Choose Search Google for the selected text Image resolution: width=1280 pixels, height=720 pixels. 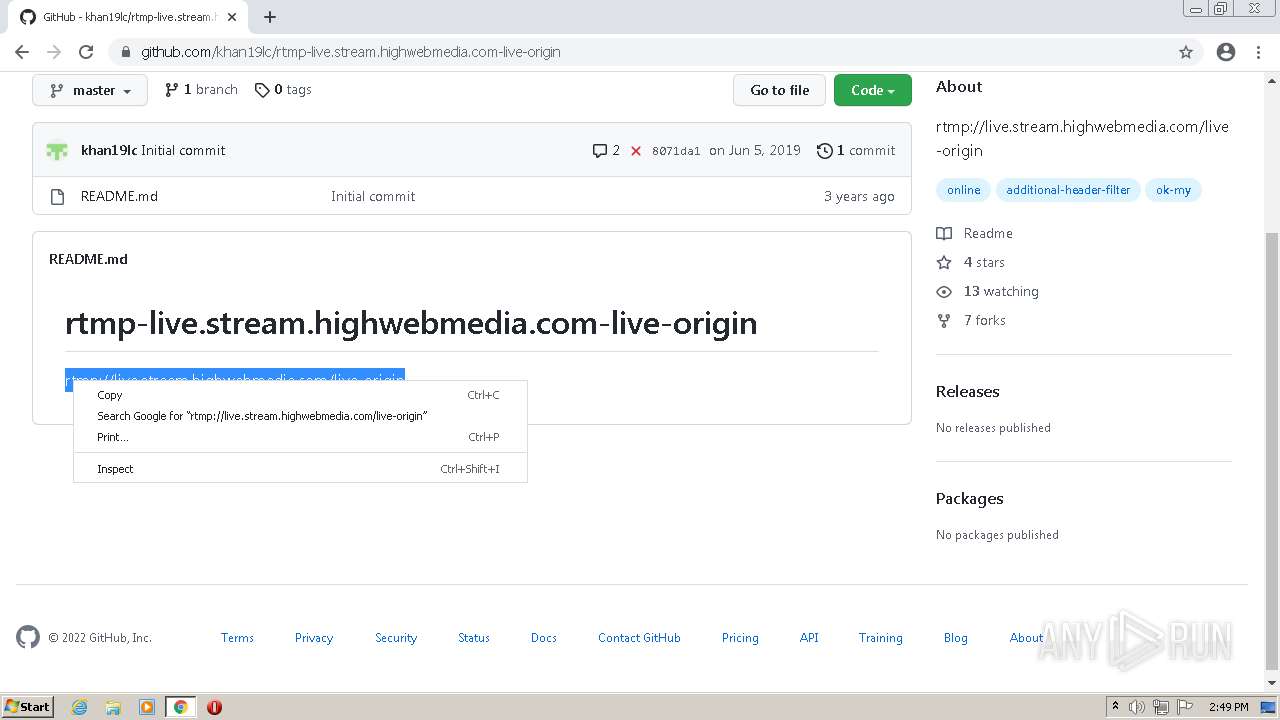300,416
